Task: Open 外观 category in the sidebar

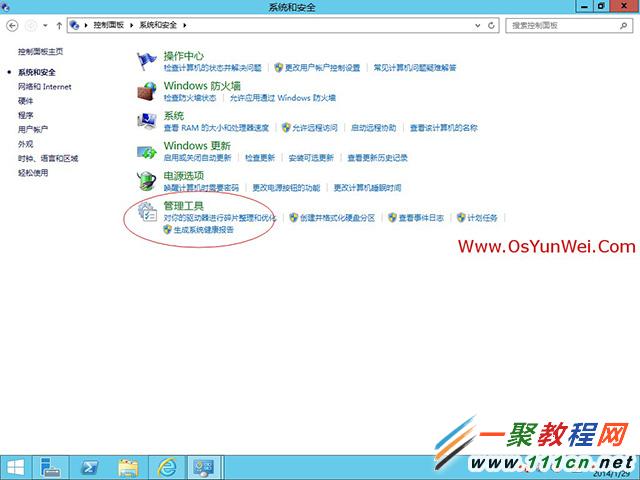Action: pyautogui.click(x=25, y=144)
